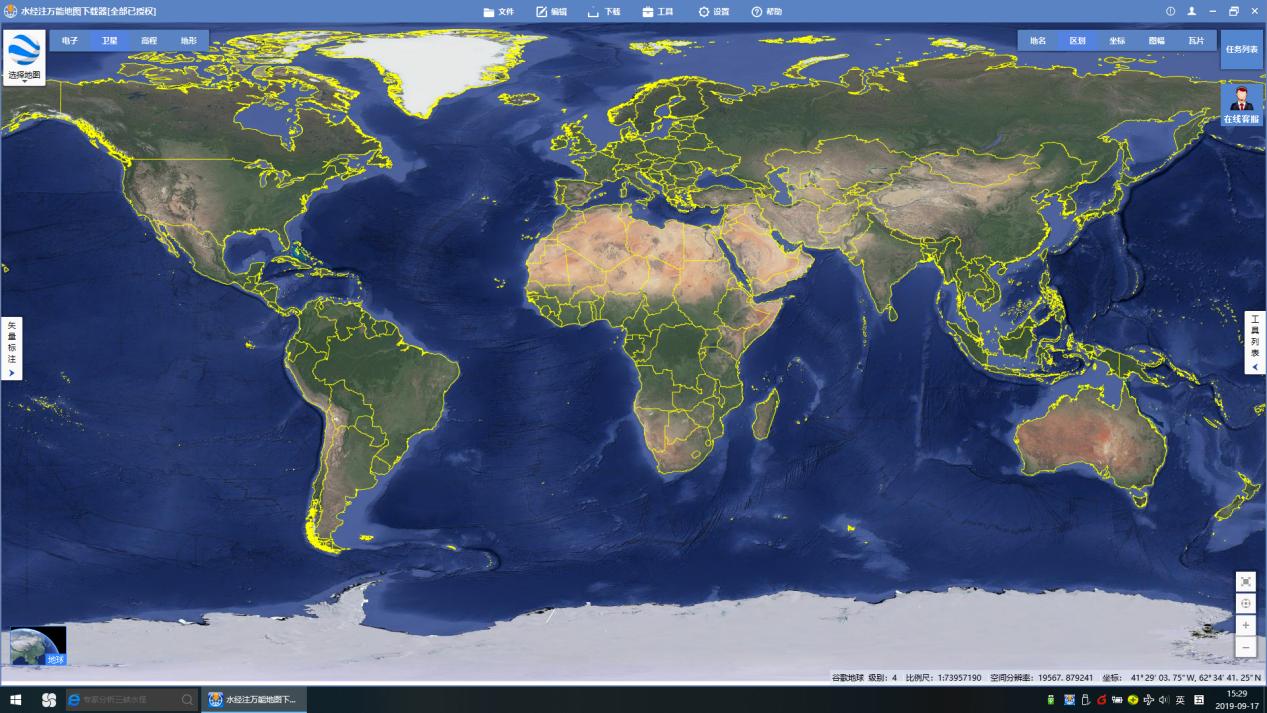1267x713 pixels.
Task: Open the 工具 (Tools) menu
Action: click(657, 11)
